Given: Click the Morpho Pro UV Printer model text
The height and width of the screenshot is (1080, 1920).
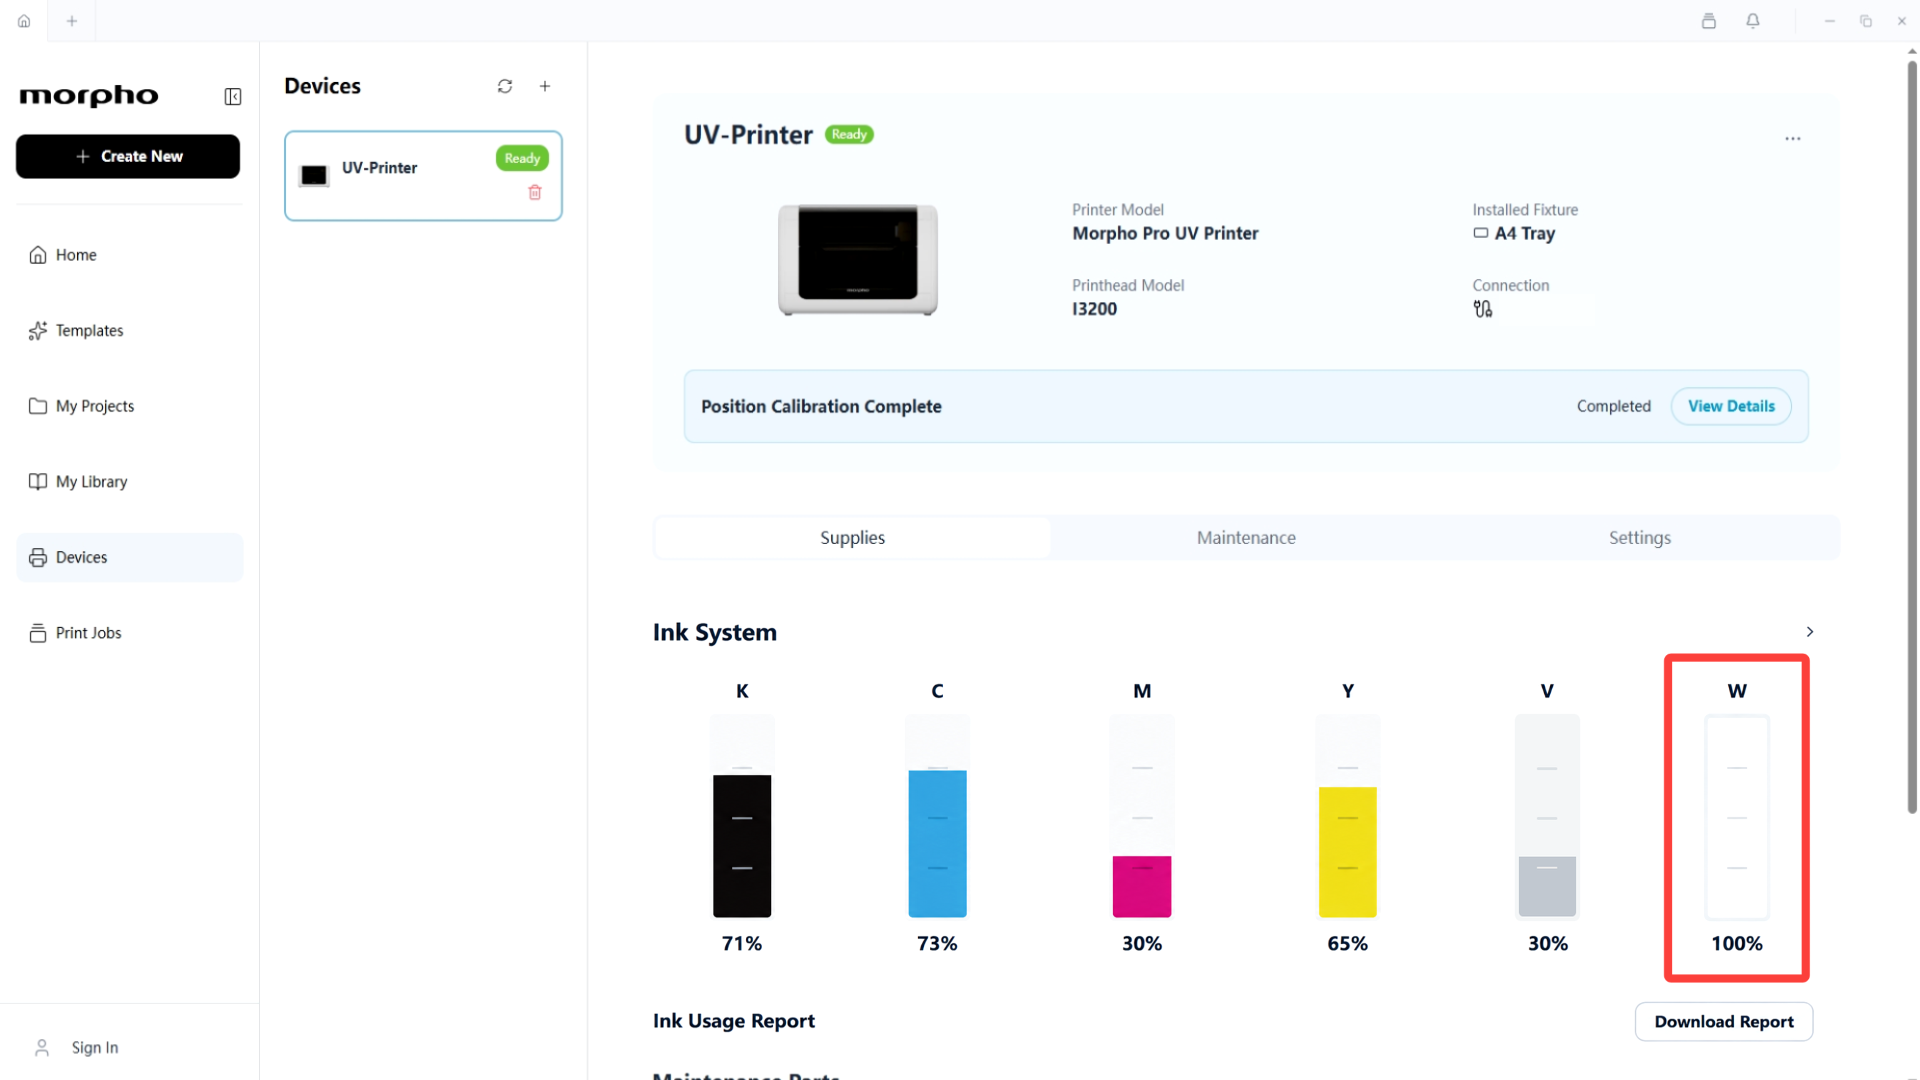Looking at the screenshot, I should click(x=1165, y=233).
